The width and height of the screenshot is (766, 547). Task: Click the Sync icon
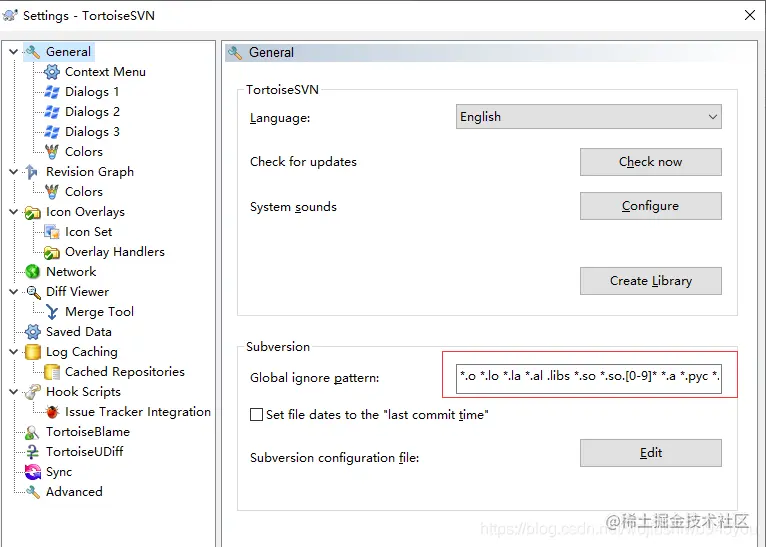(33, 472)
